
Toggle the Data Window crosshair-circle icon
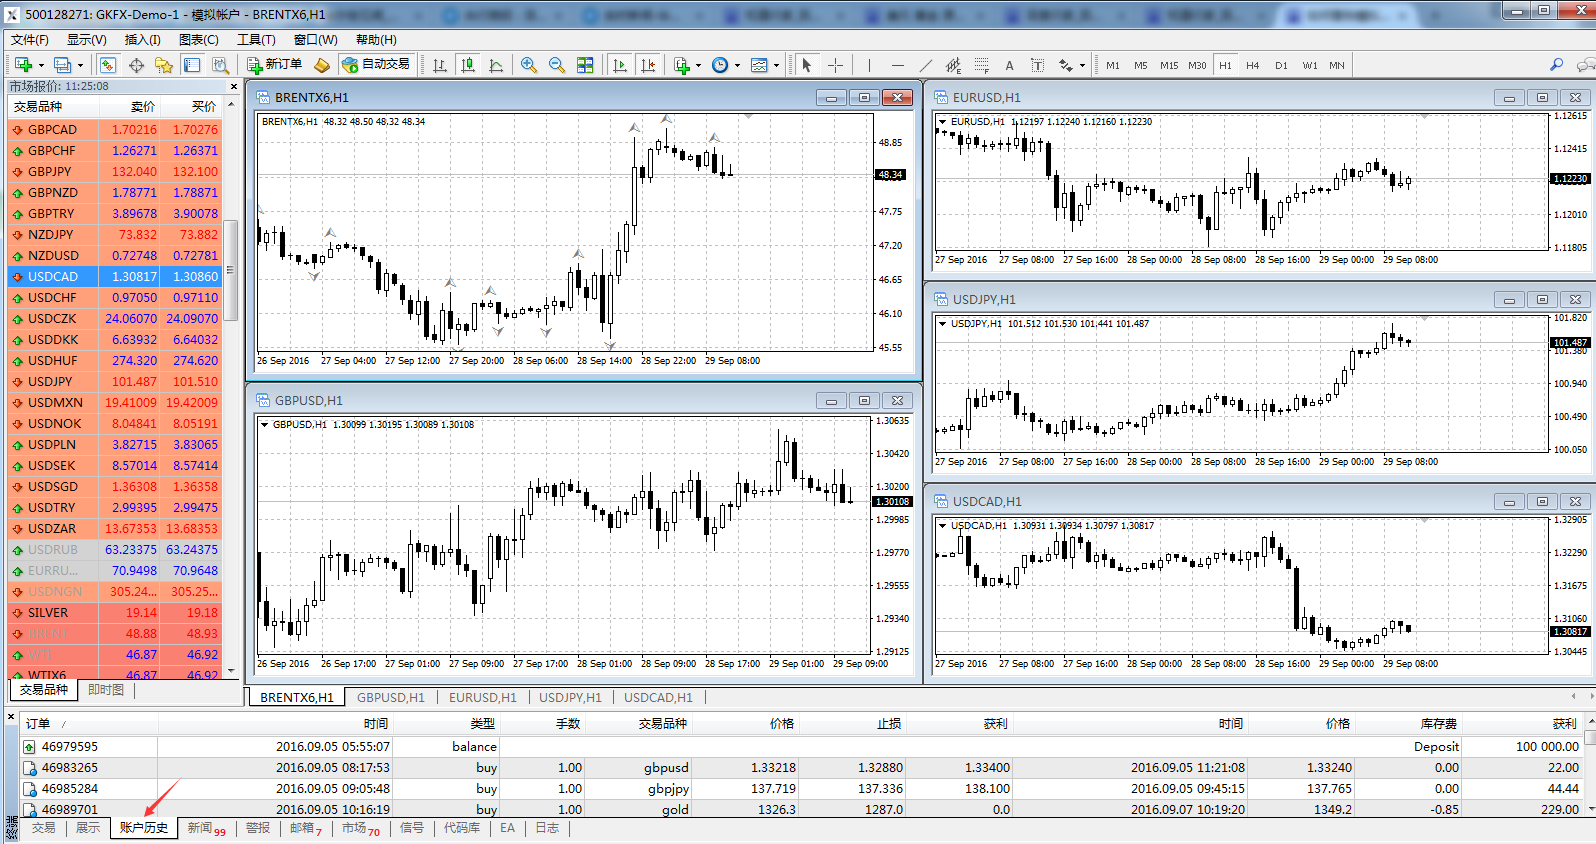(x=136, y=65)
